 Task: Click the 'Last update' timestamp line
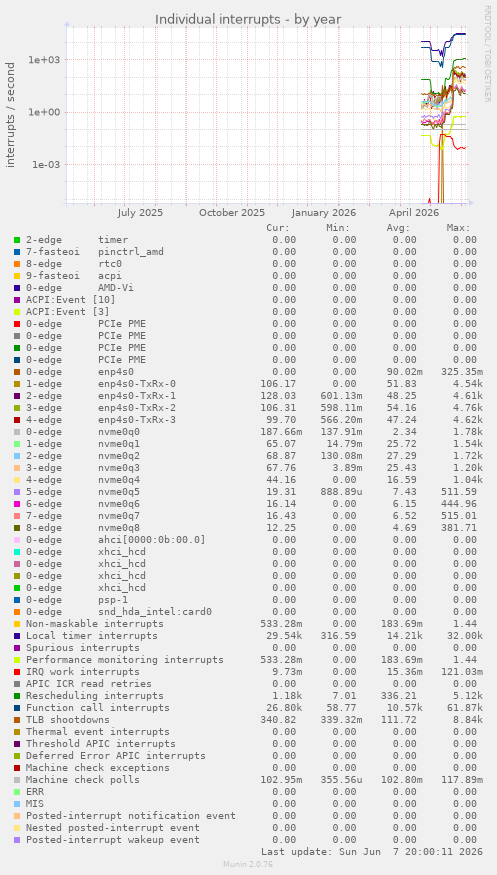pos(371,852)
